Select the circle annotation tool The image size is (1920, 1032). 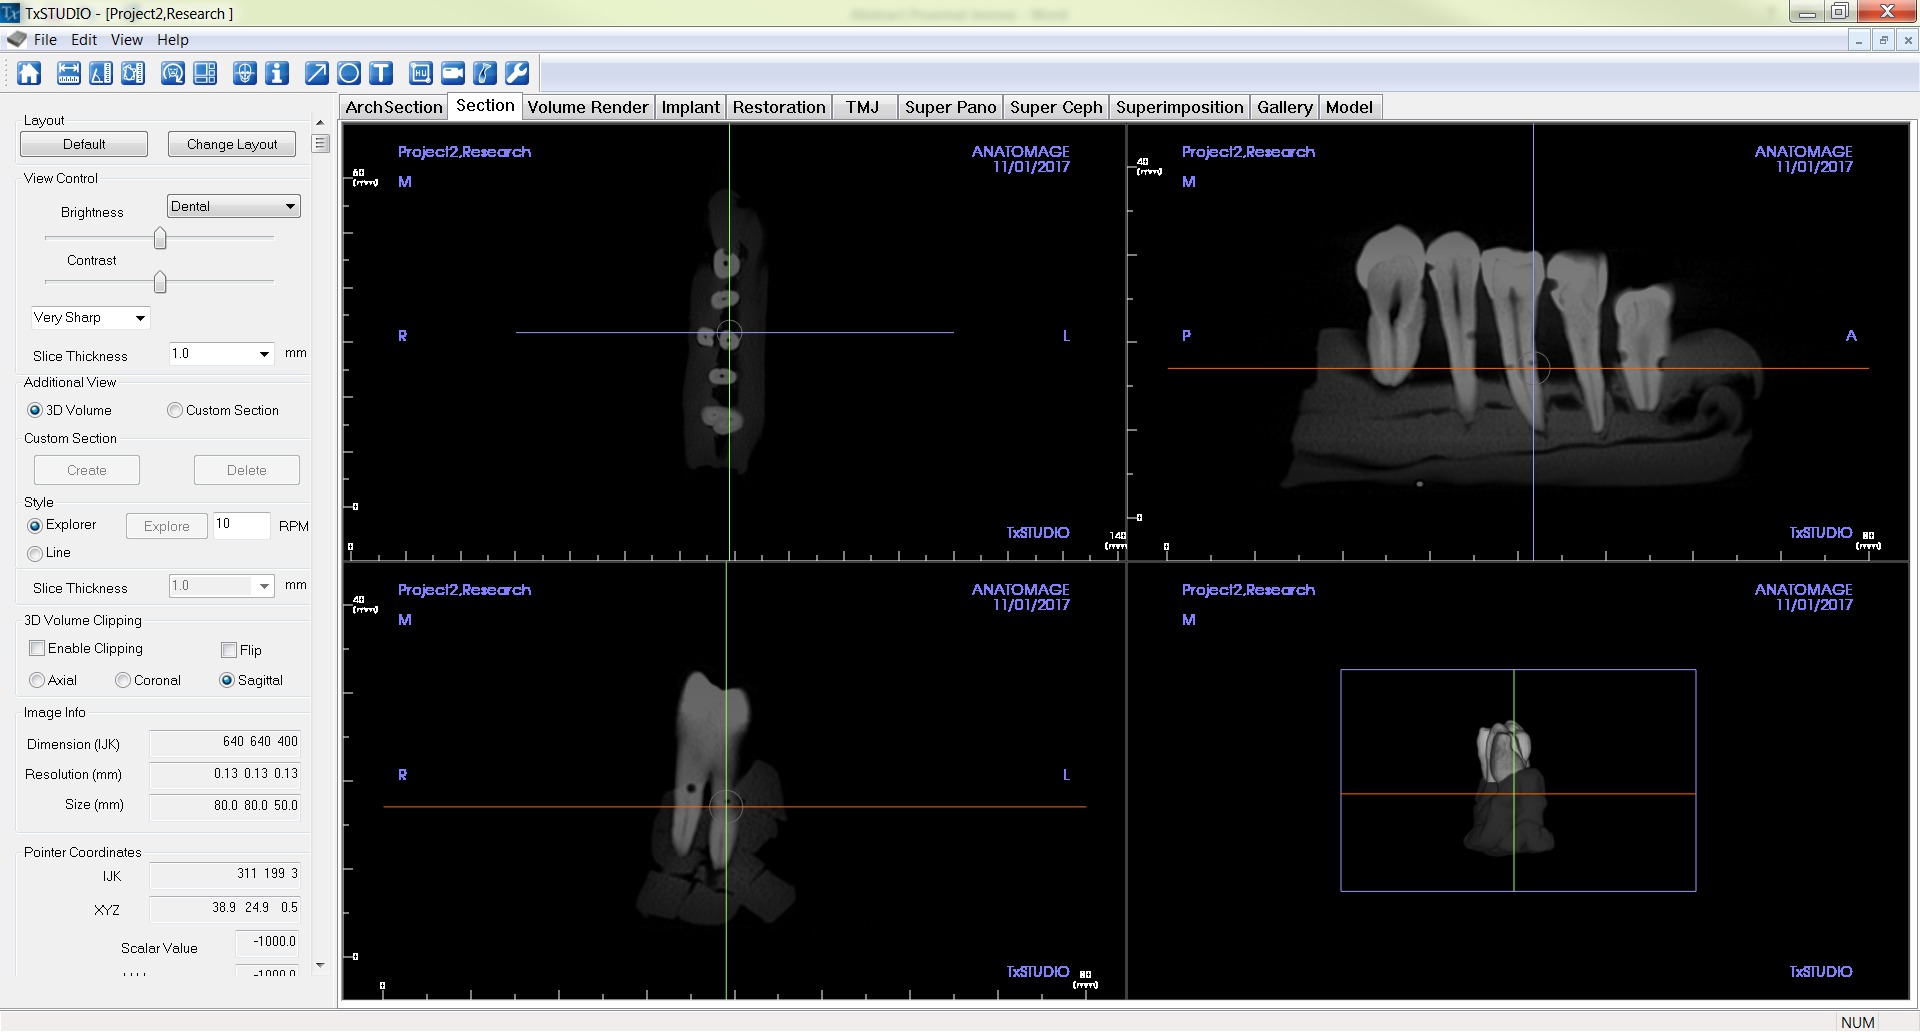click(x=349, y=73)
